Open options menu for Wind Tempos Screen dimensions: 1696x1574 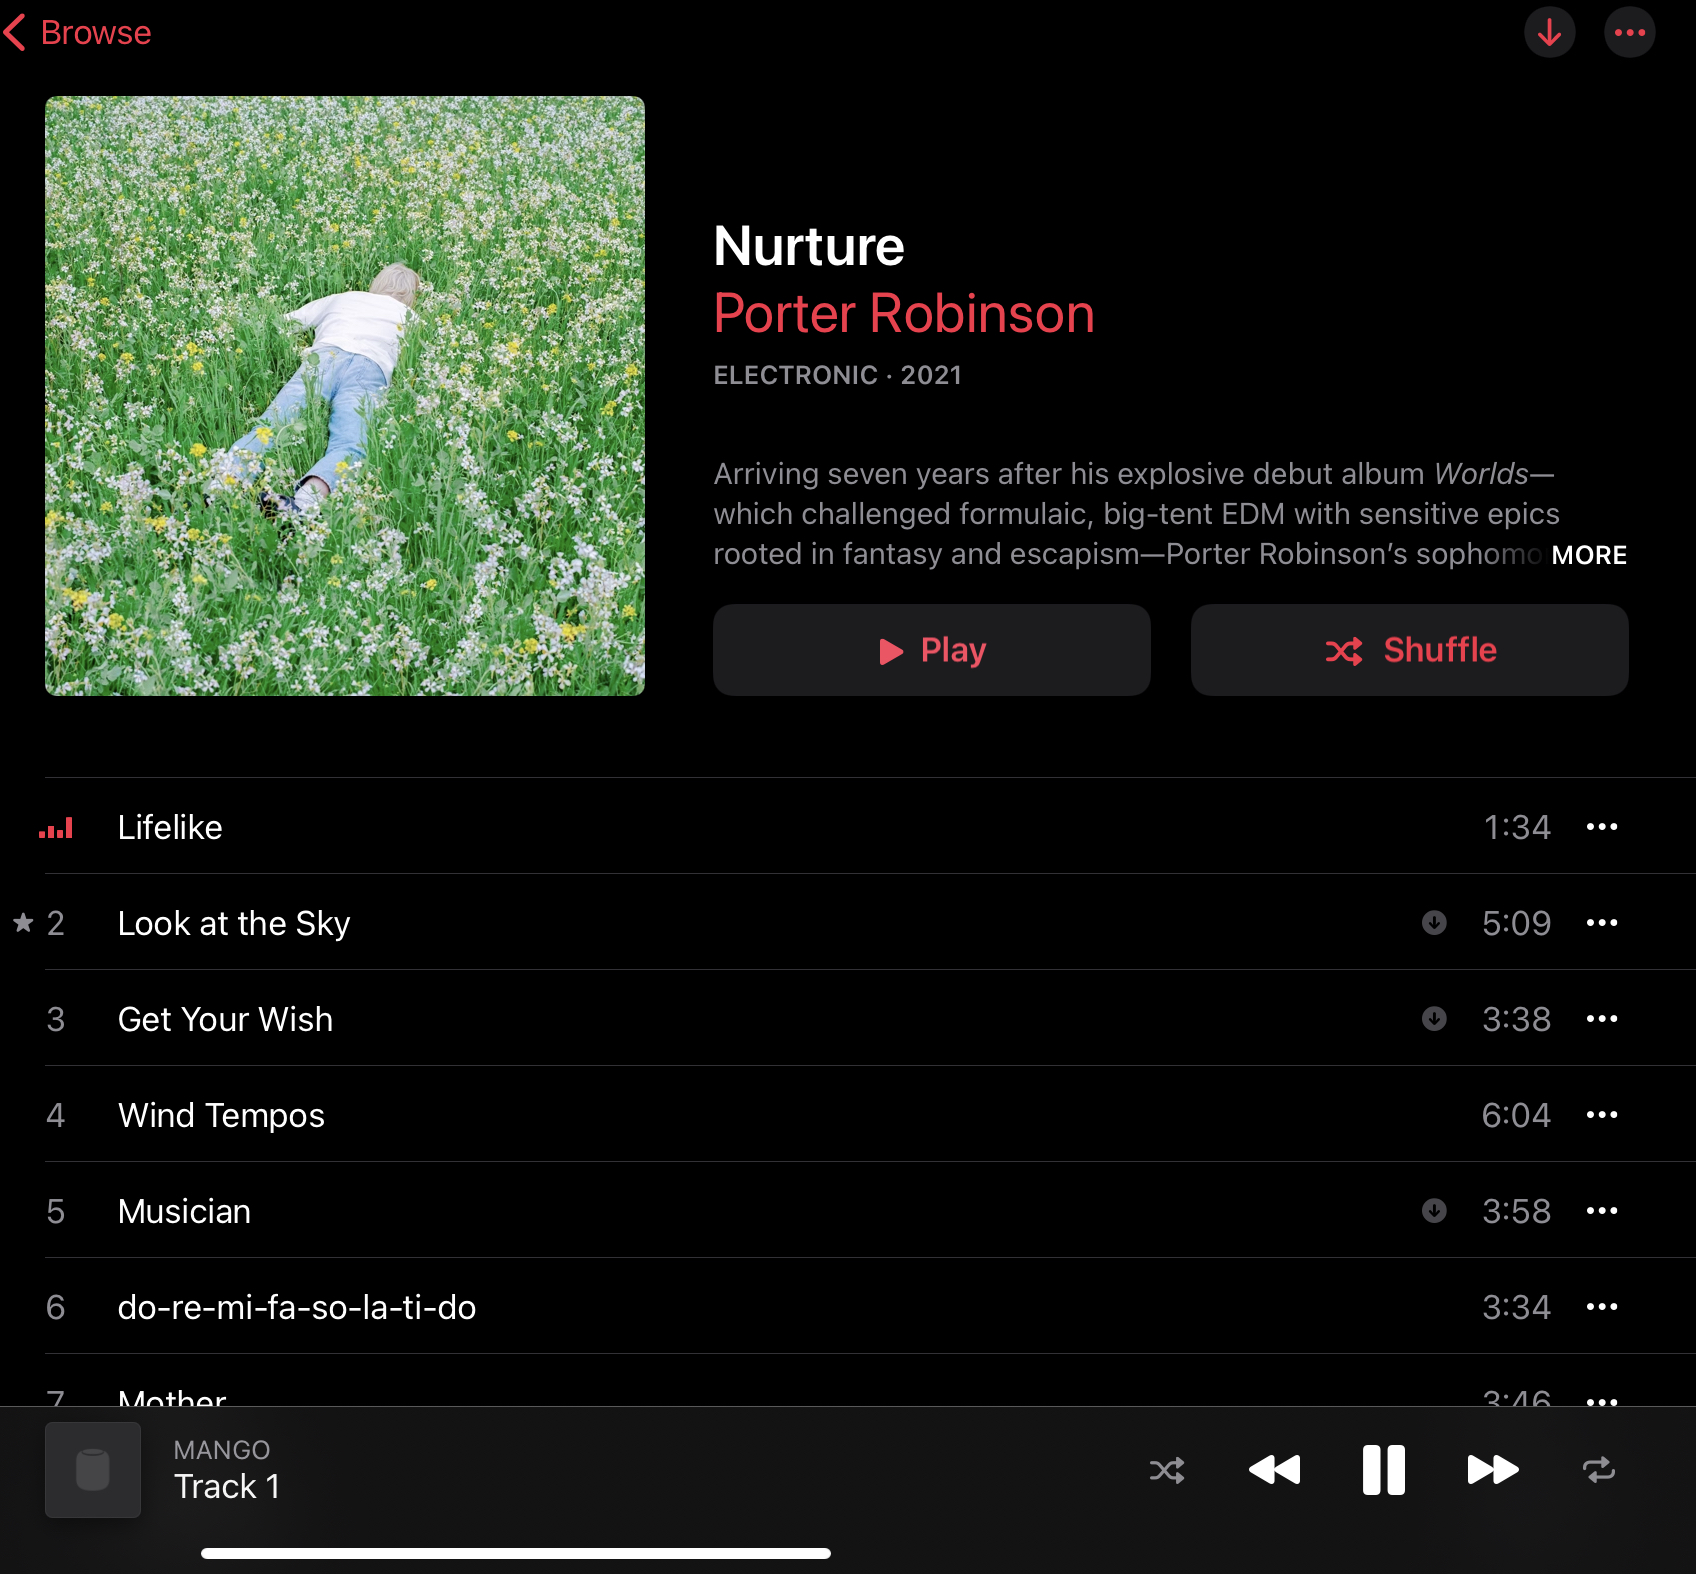pos(1601,1115)
